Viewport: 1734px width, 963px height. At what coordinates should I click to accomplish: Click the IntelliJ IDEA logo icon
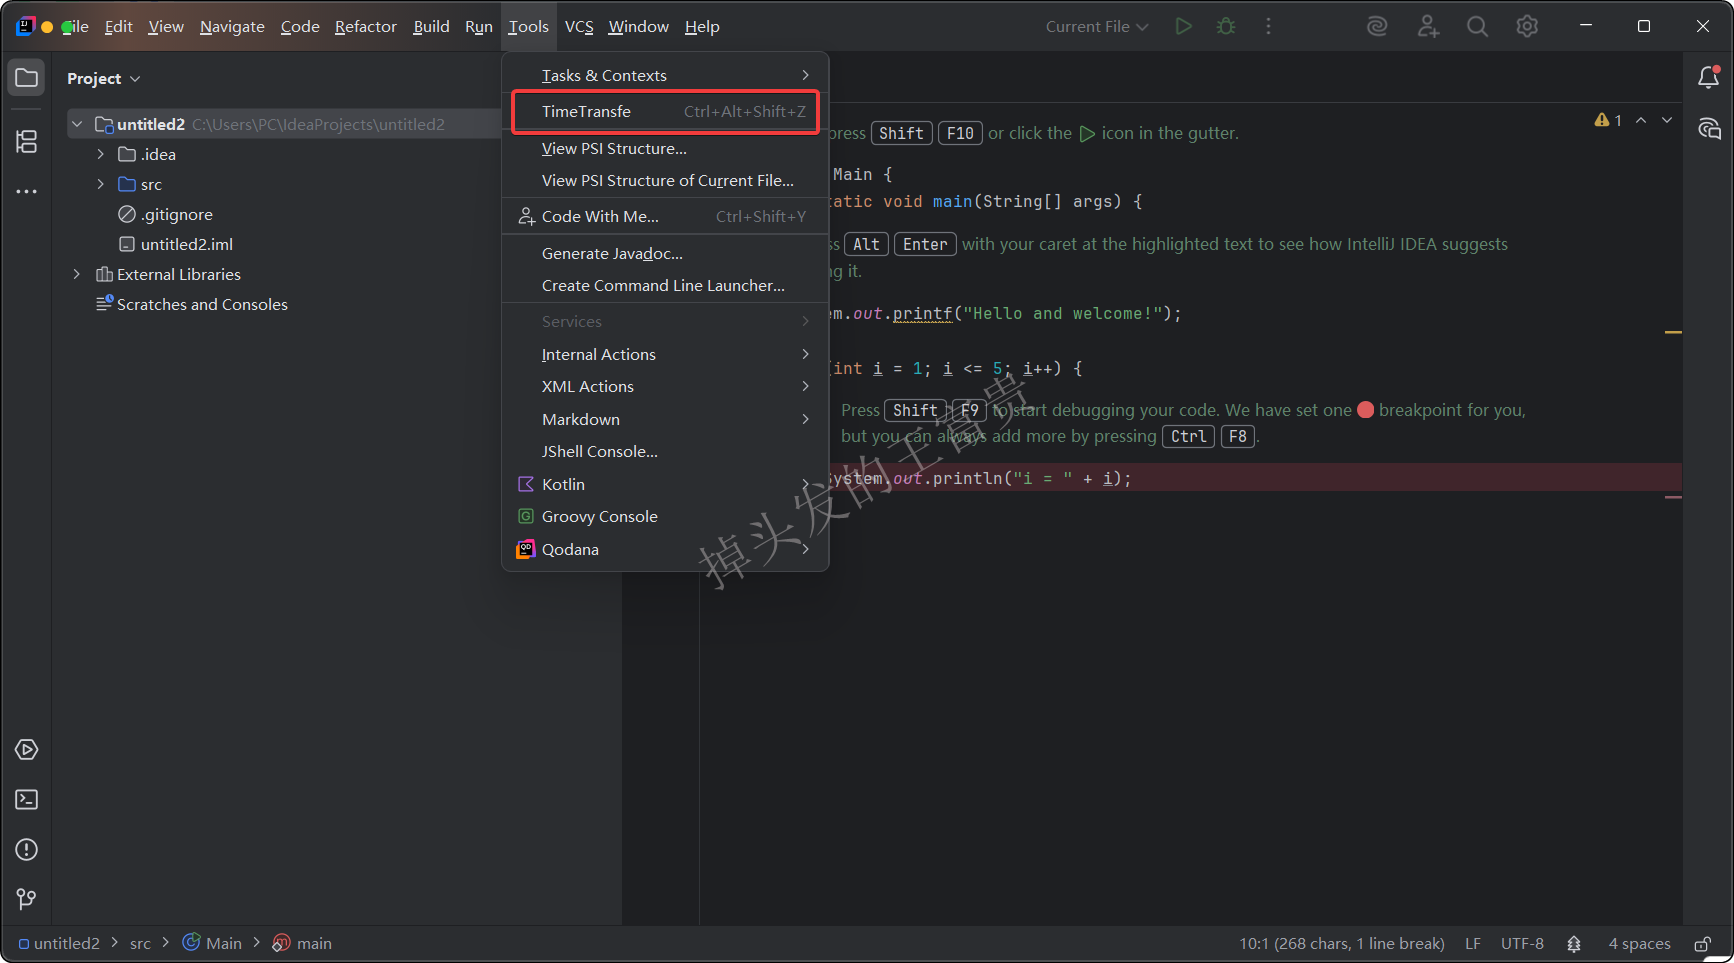(25, 26)
